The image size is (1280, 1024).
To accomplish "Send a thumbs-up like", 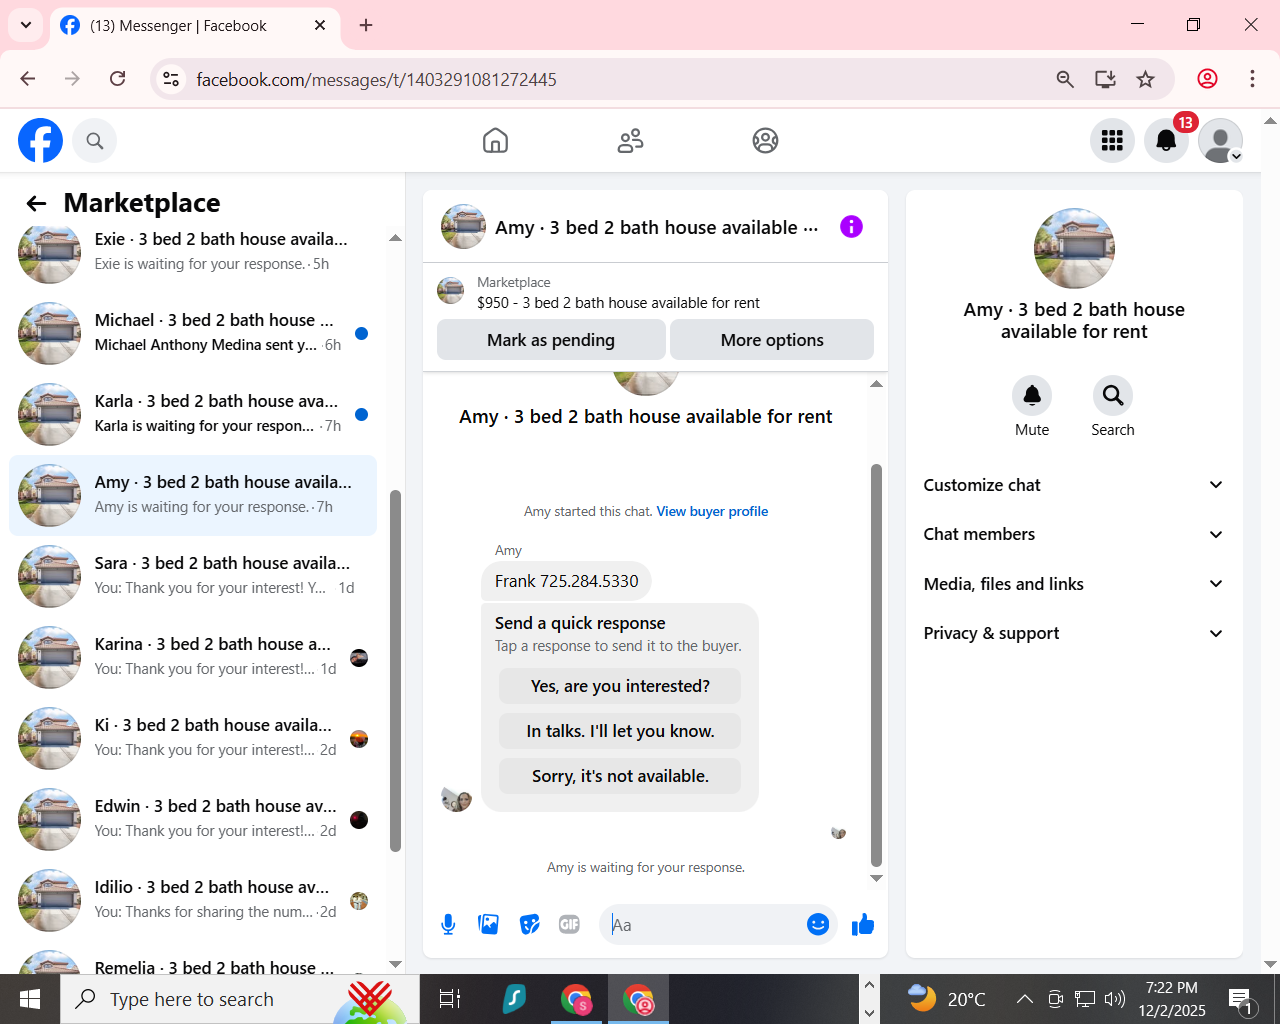I will [x=863, y=925].
